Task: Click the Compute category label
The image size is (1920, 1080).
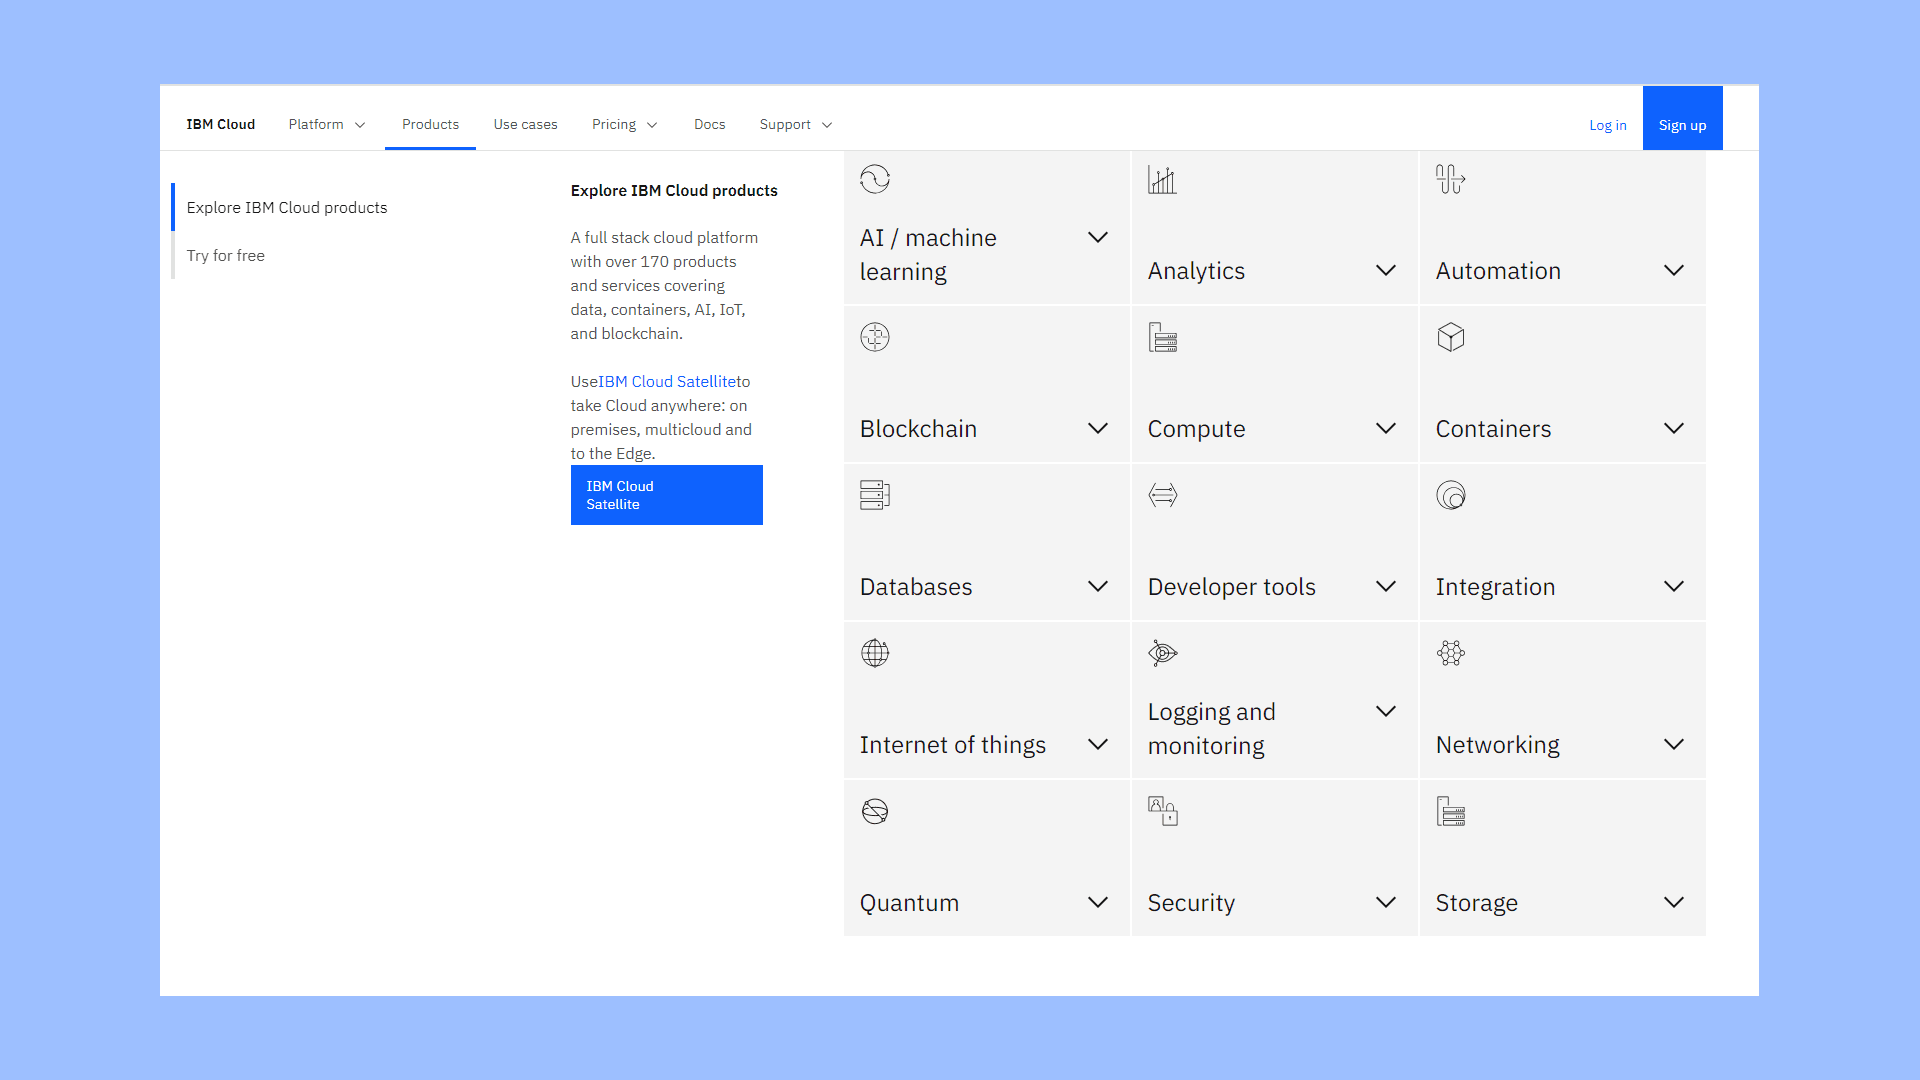Action: click(x=1196, y=429)
